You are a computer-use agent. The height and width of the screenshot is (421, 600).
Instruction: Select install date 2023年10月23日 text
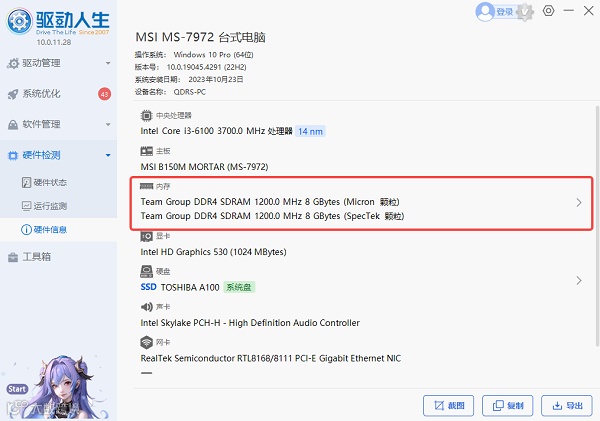216,79
